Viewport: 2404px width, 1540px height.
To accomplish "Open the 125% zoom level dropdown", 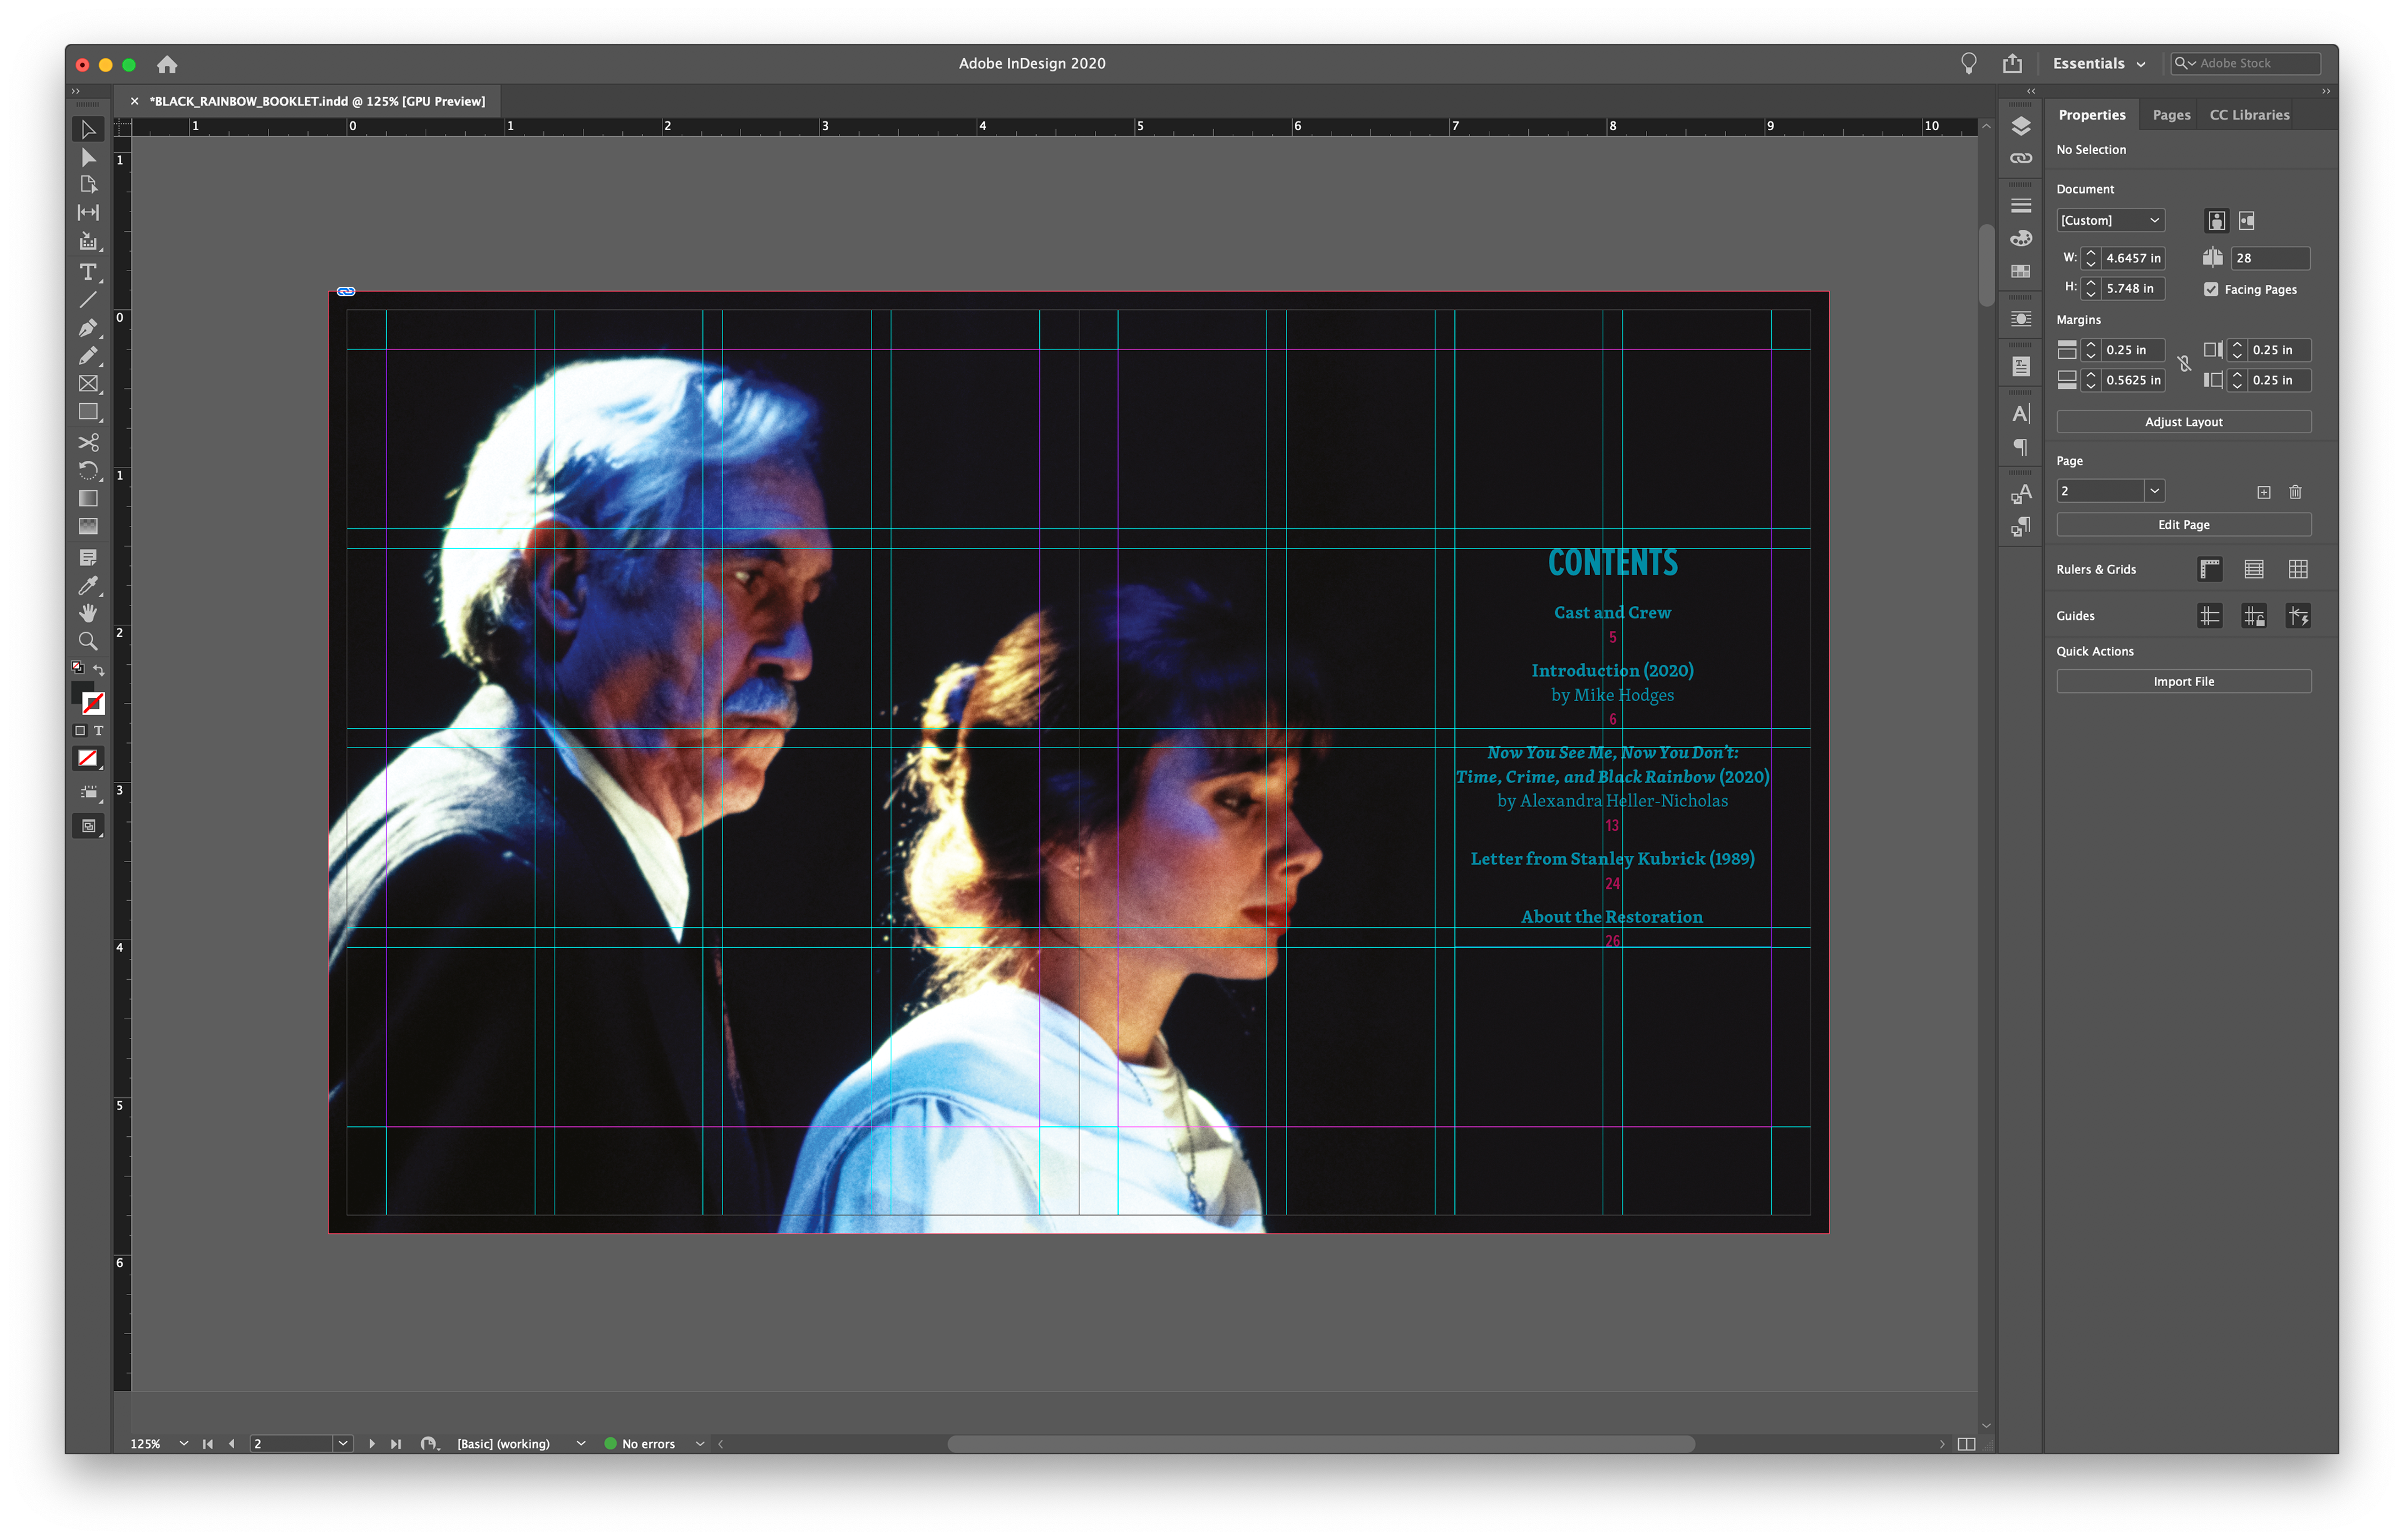I will click(x=183, y=1443).
